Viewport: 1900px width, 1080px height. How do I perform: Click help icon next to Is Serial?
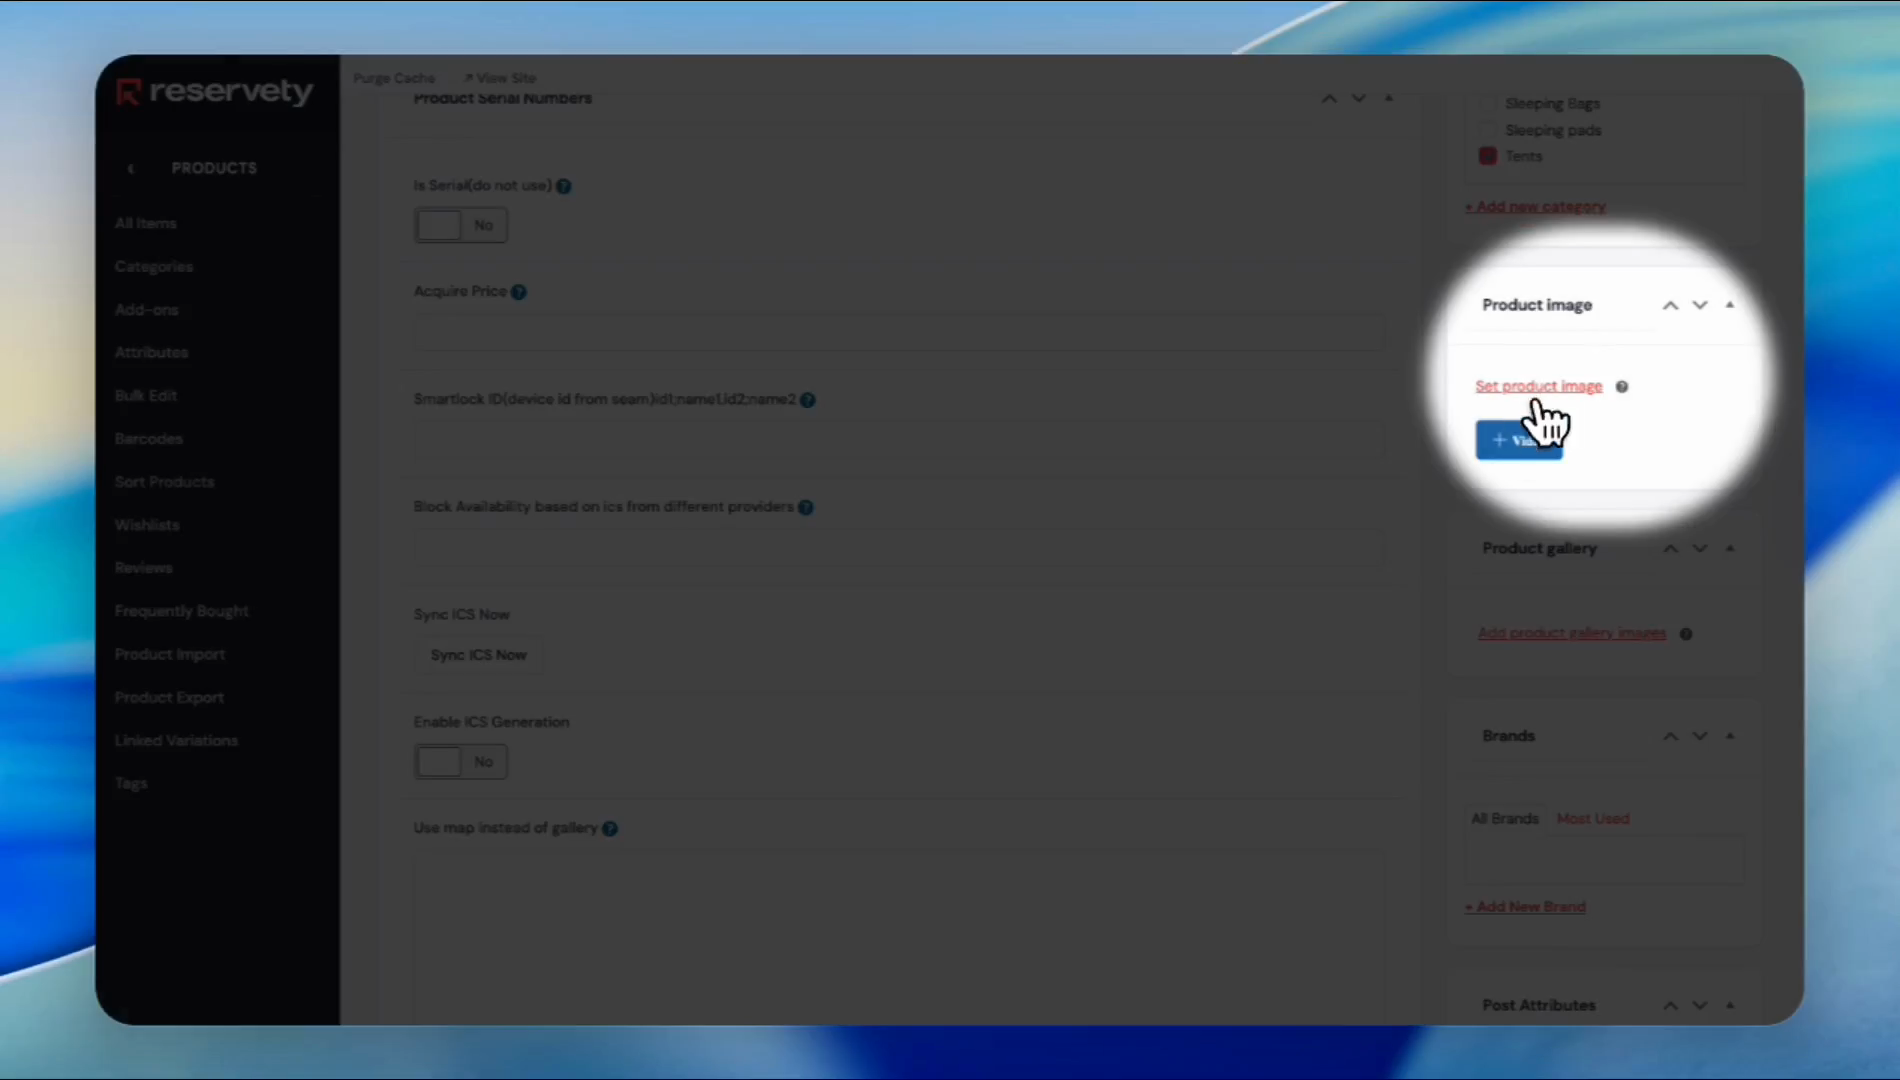564,186
